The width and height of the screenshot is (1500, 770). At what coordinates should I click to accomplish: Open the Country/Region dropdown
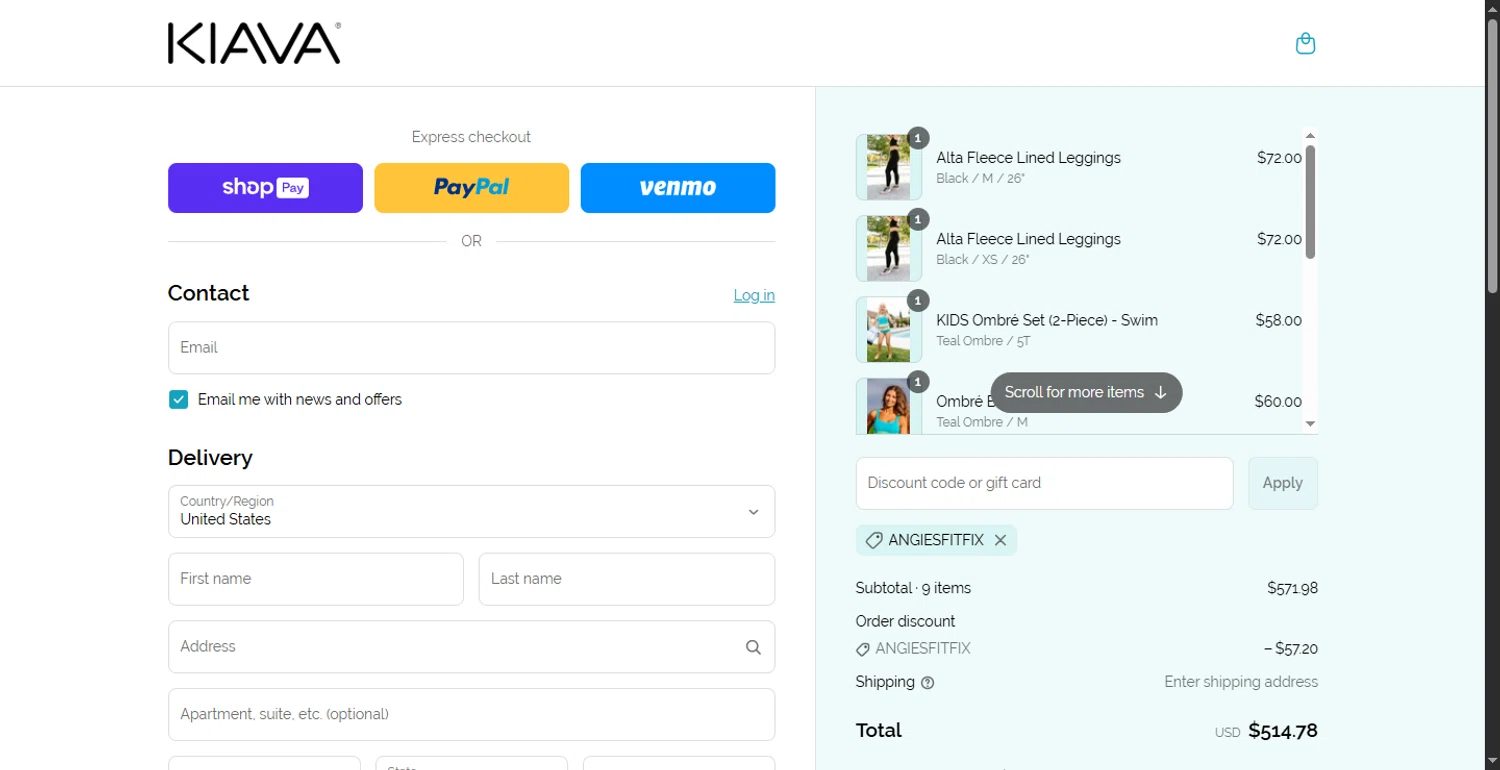pyautogui.click(x=471, y=511)
